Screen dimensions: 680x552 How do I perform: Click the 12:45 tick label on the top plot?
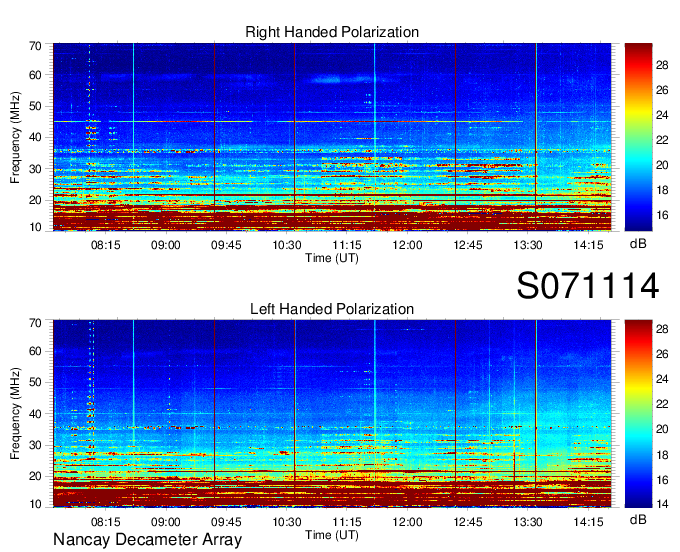pos(468,245)
